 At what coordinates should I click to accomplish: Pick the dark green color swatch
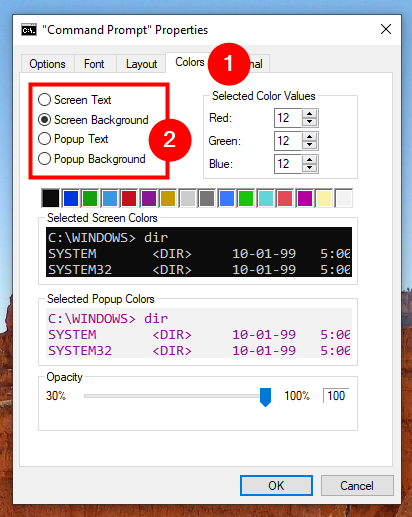[90, 198]
